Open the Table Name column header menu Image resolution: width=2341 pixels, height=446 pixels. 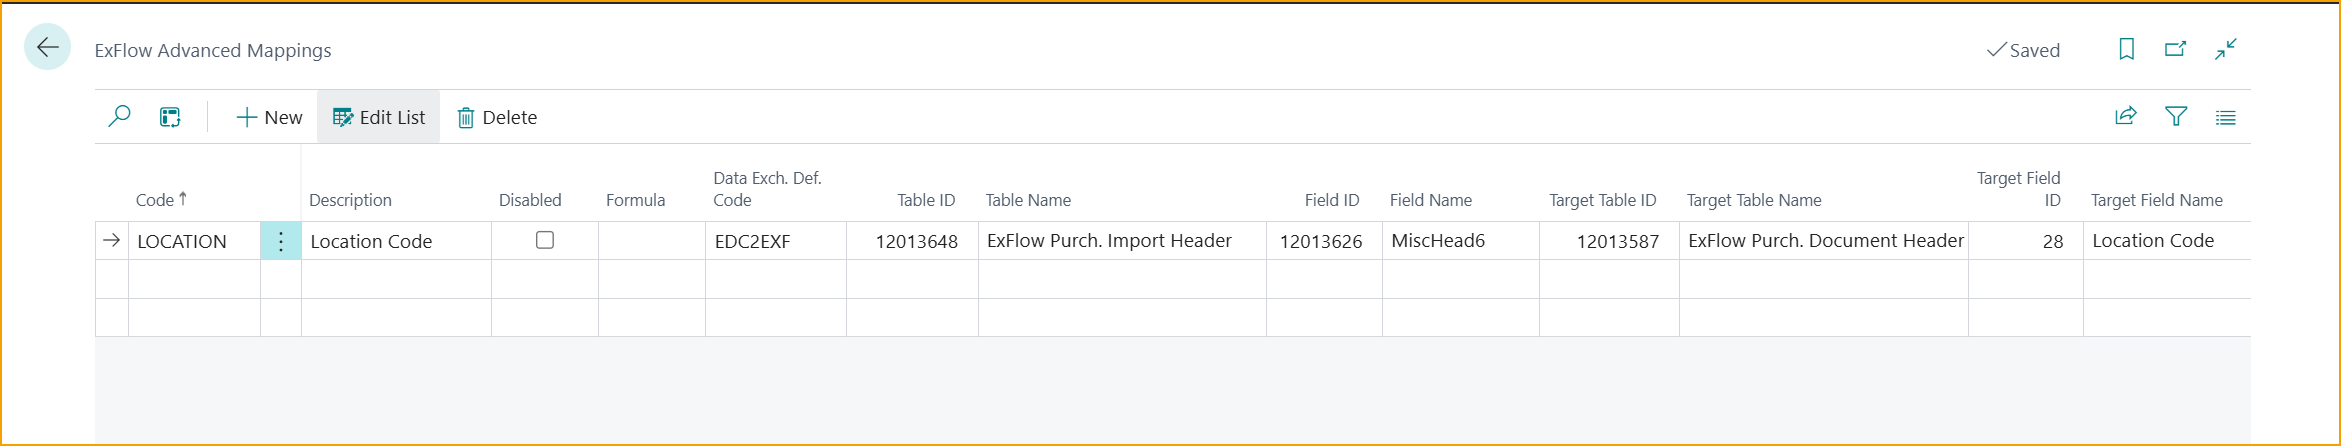point(1028,200)
